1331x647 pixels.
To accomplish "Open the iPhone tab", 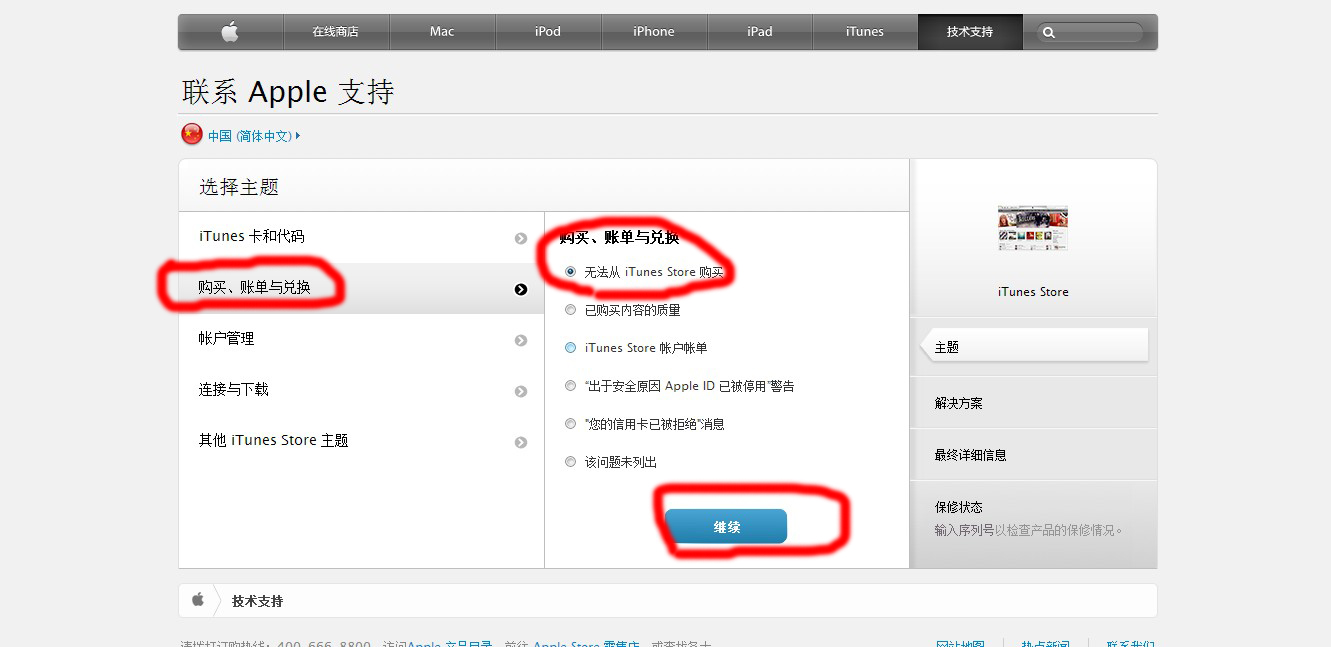I will pos(654,32).
